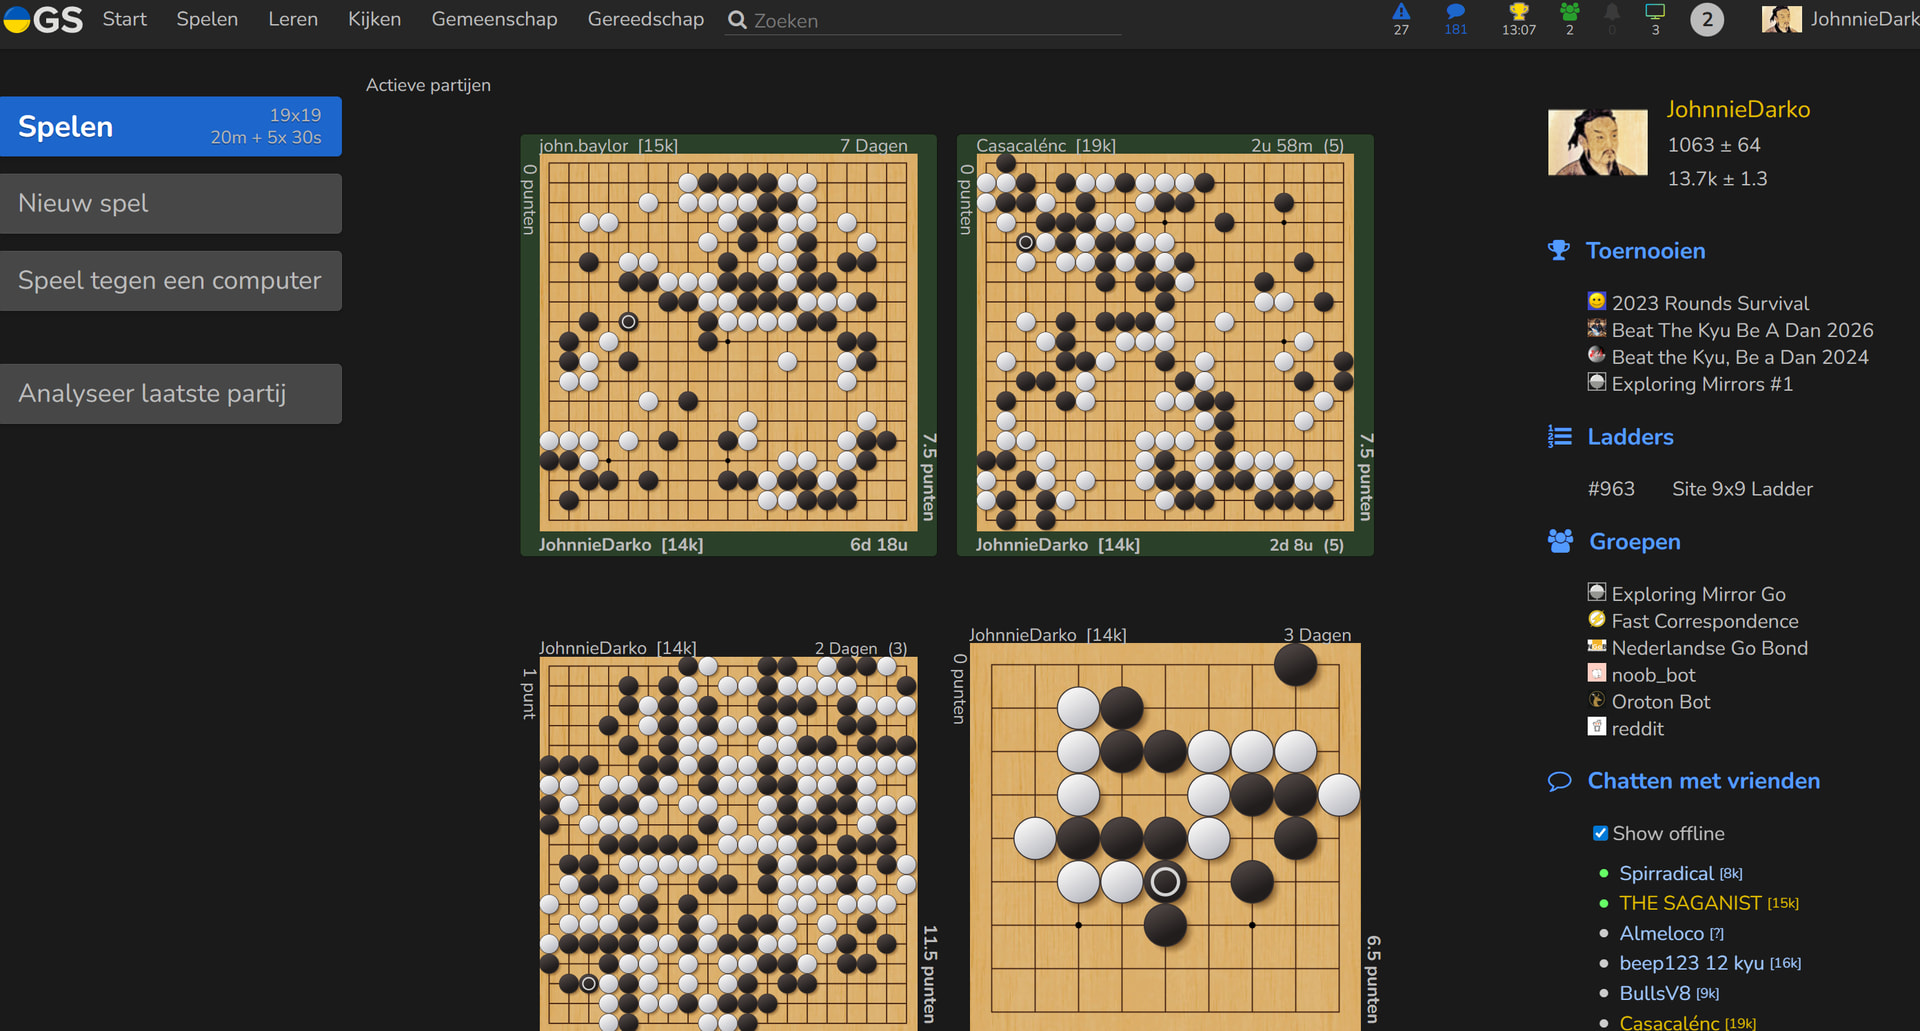
Task: Click the gold tournament trophy icon
Action: pyautogui.click(x=1518, y=13)
